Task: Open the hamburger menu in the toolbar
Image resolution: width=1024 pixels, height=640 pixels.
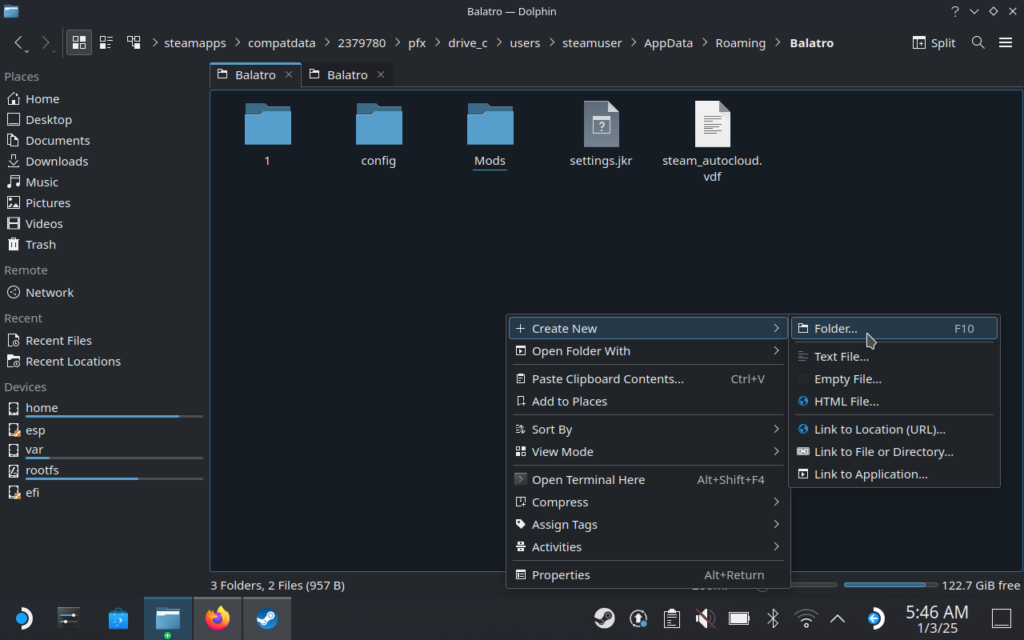Action: [x=1005, y=43]
